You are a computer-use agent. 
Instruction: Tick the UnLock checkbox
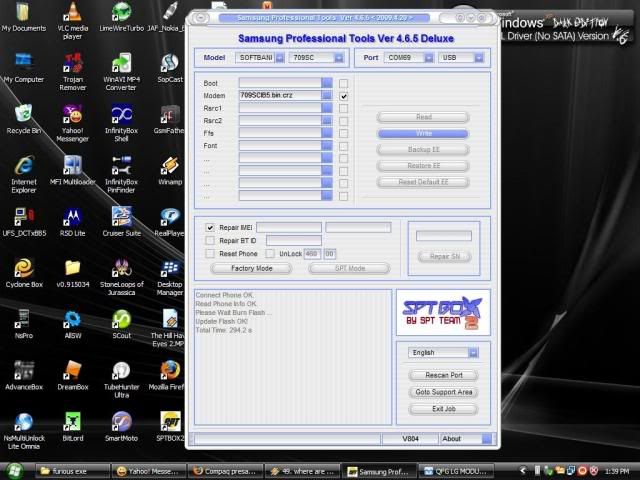[x=270, y=253]
